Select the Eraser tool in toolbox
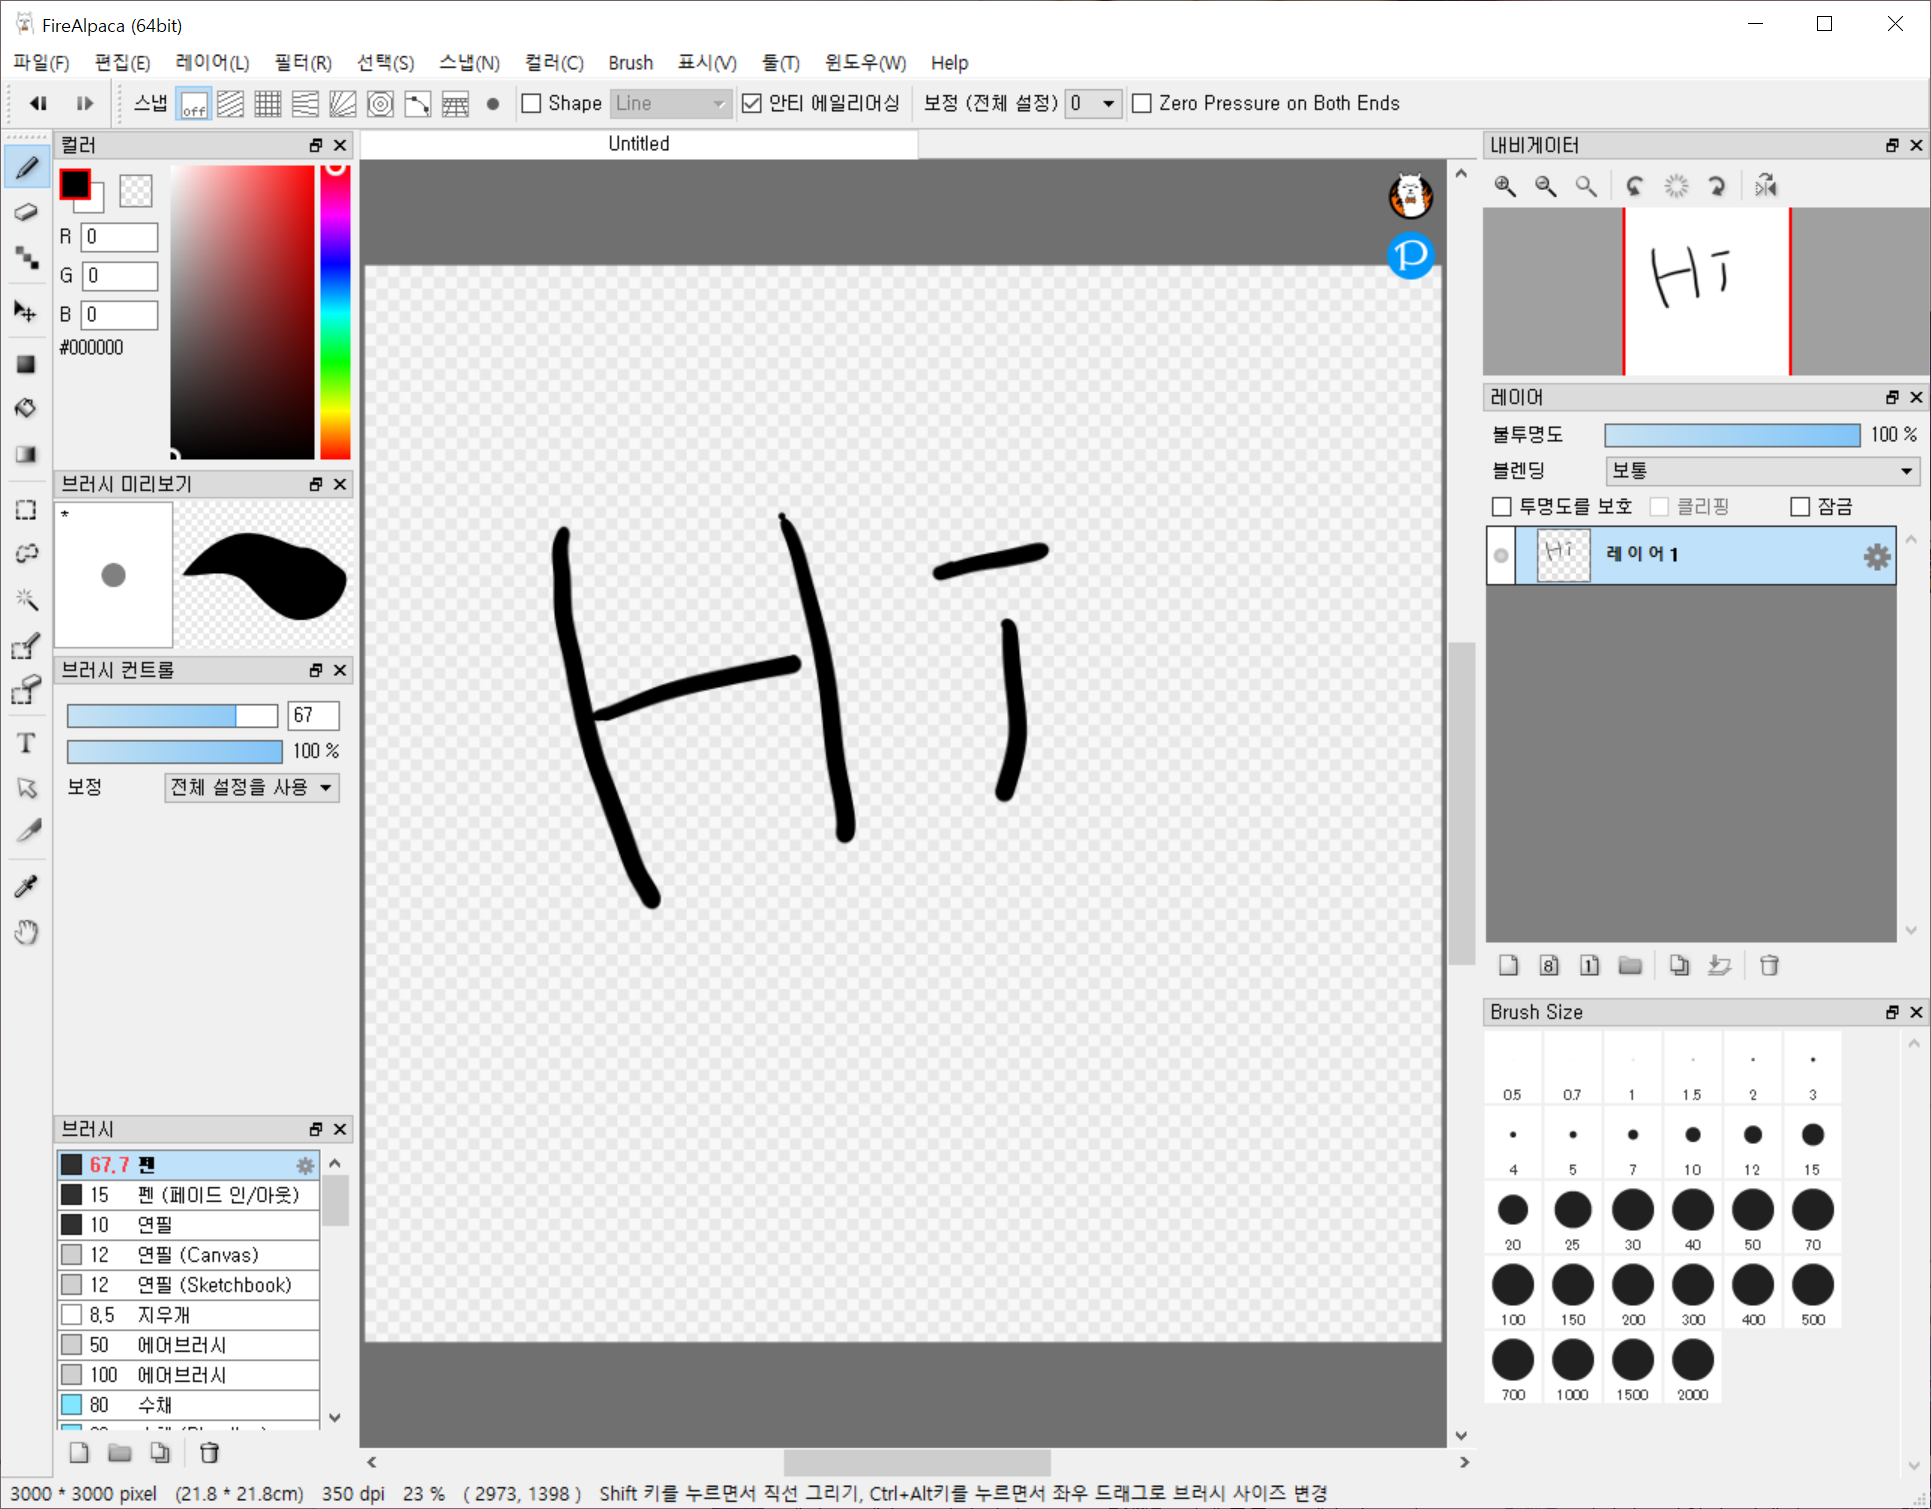Image resolution: width=1931 pixels, height=1509 pixels. (x=27, y=212)
